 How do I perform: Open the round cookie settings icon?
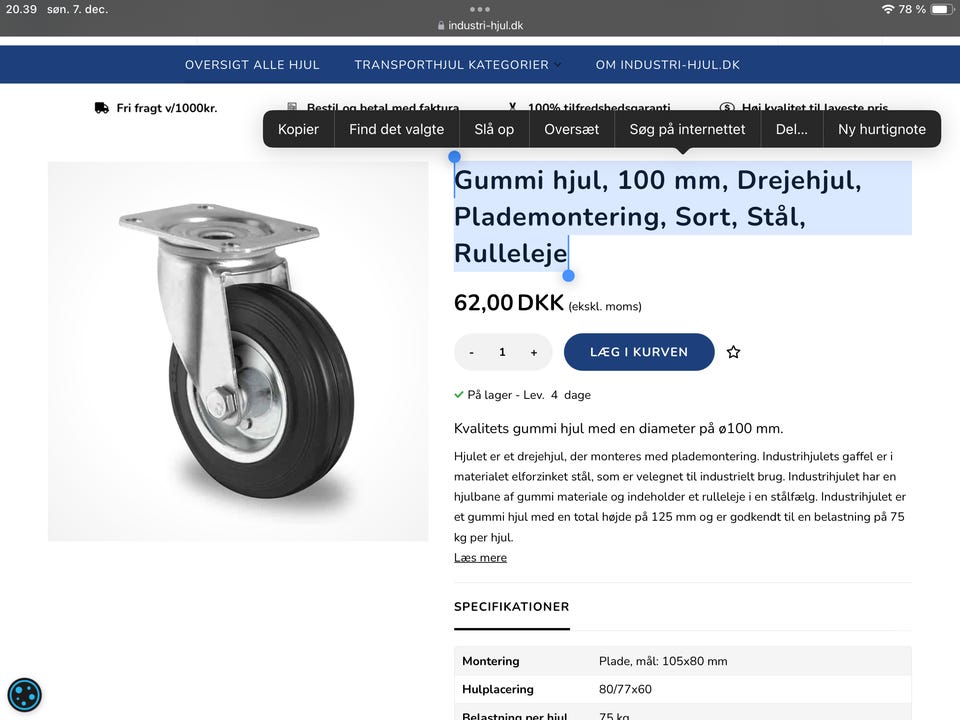coord(24,695)
